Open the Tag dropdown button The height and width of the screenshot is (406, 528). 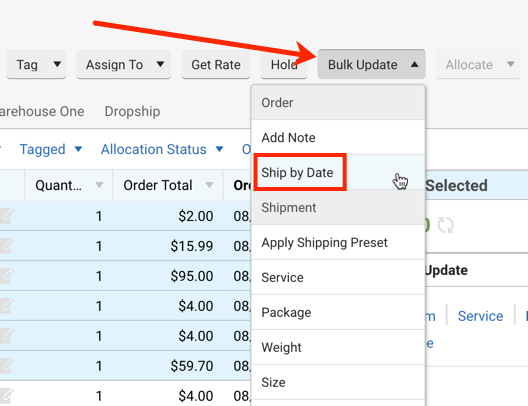36,64
